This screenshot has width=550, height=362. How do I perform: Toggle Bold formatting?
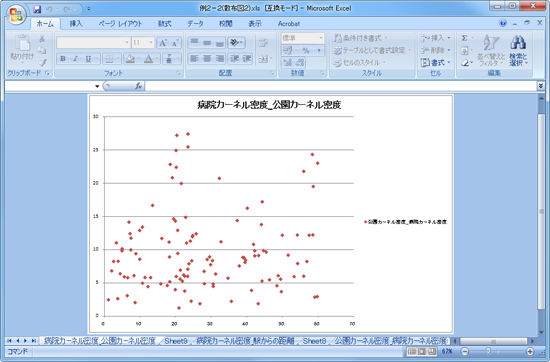63,59
